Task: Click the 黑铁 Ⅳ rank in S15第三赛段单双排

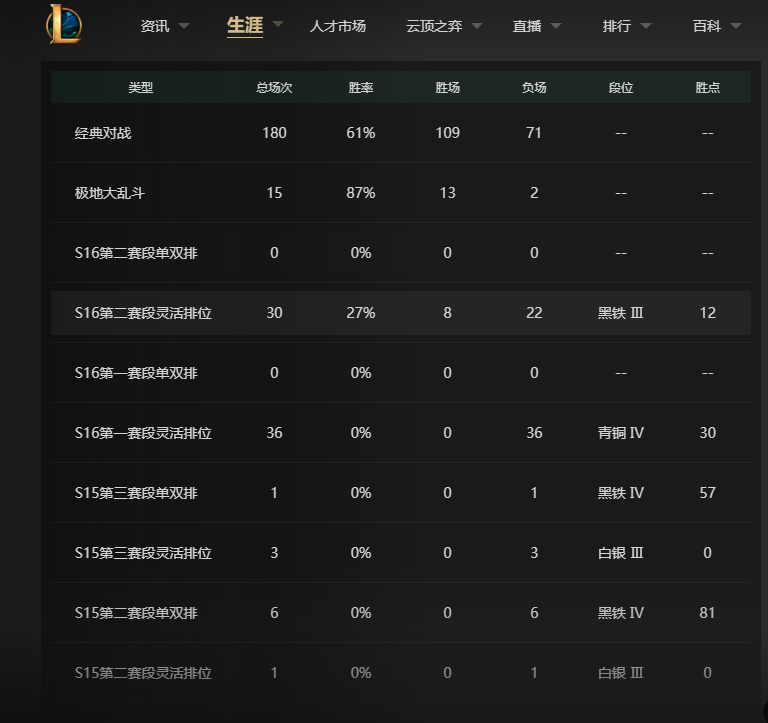Action: pyautogui.click(x=621, y=493)
